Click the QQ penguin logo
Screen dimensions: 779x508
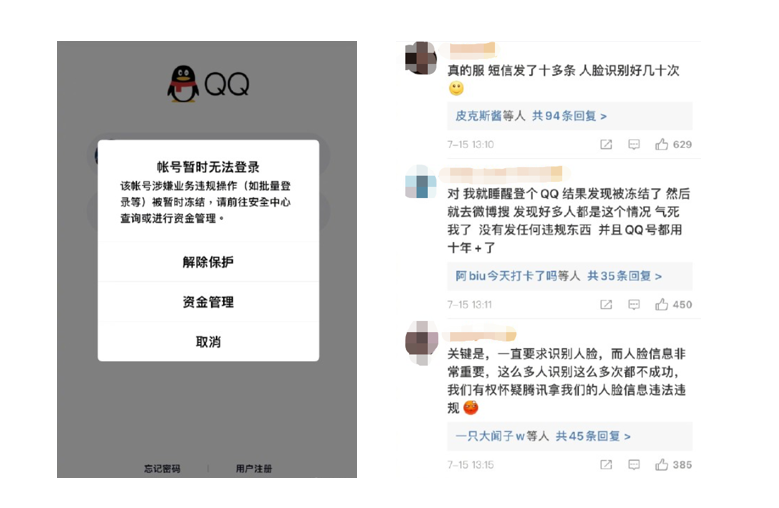(183, 84)
